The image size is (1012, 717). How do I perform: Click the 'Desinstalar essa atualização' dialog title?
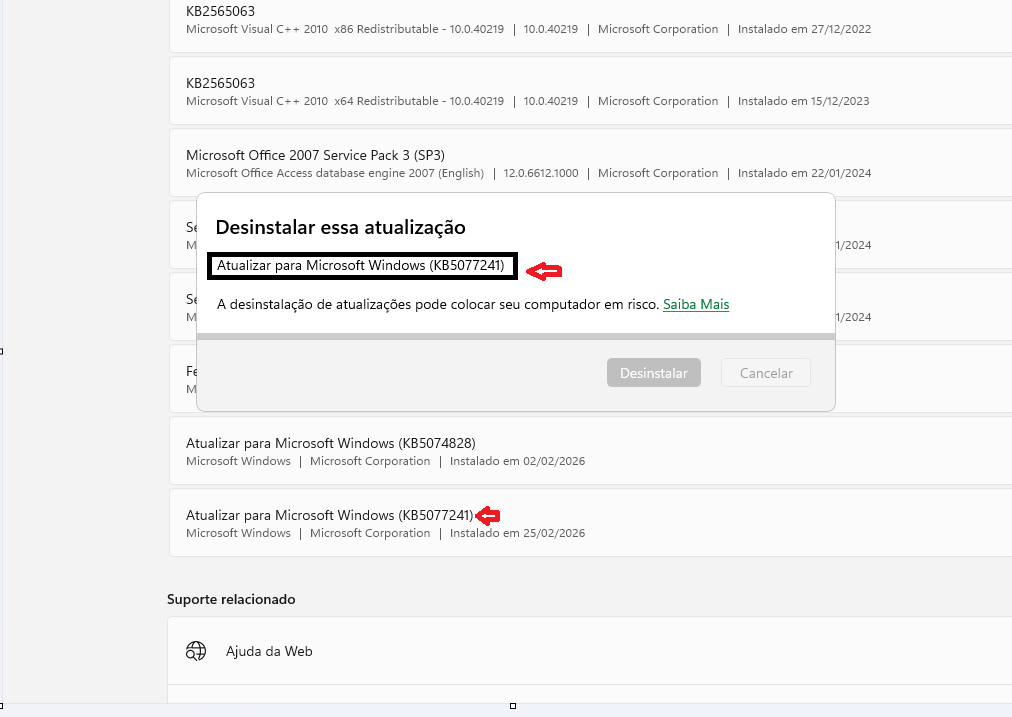coord(340,227)
